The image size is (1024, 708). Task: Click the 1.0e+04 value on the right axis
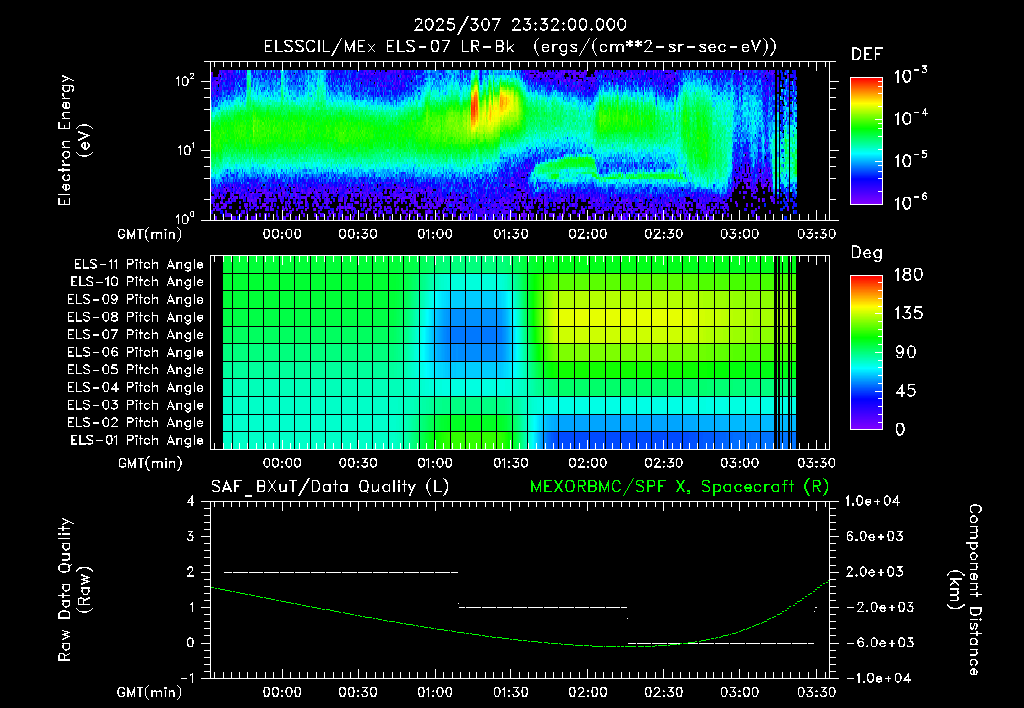[x=872, y=501]
